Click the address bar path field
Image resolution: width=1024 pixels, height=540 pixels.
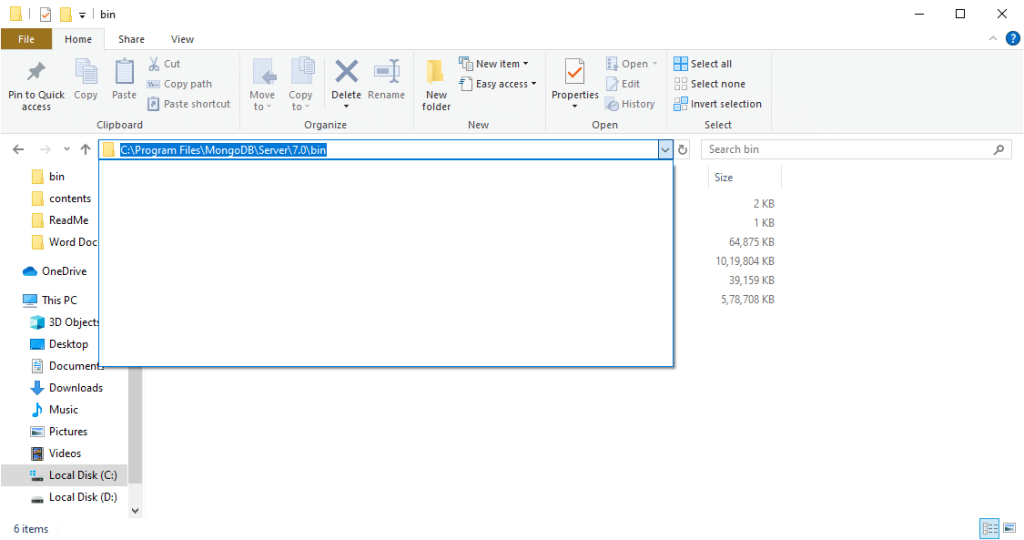[x=379, y=150]
